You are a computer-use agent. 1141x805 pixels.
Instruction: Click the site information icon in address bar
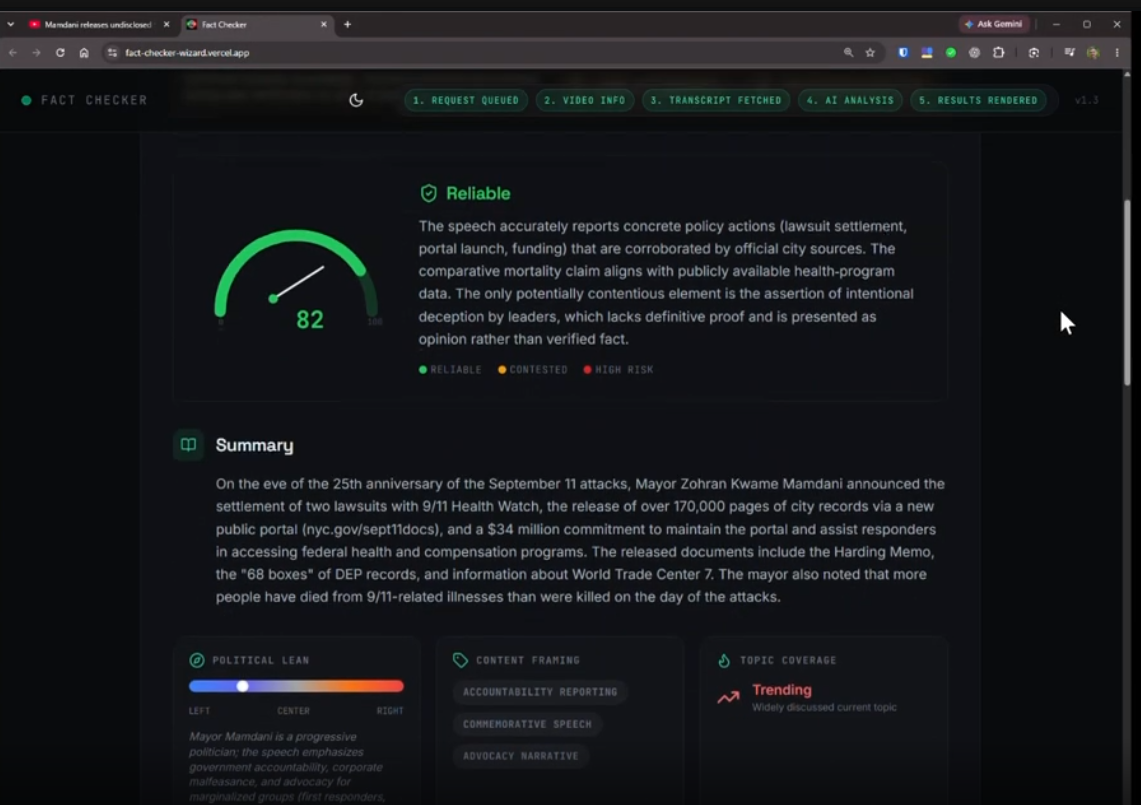coord(112,52)
